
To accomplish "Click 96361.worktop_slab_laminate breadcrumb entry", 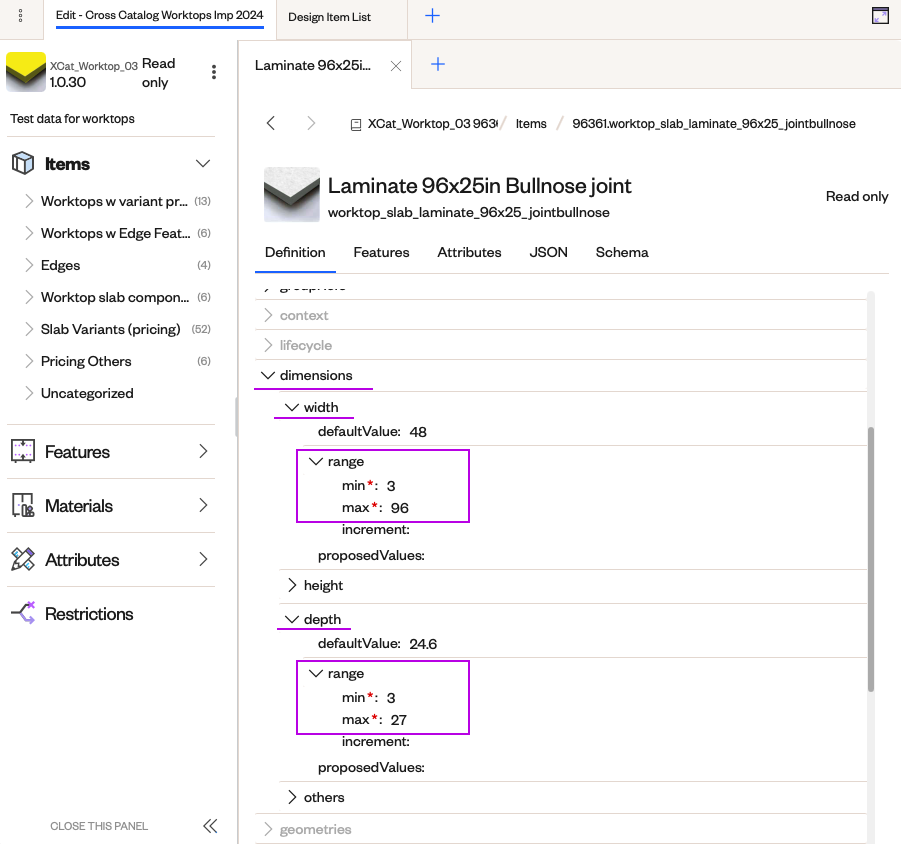I will point(714,124).
